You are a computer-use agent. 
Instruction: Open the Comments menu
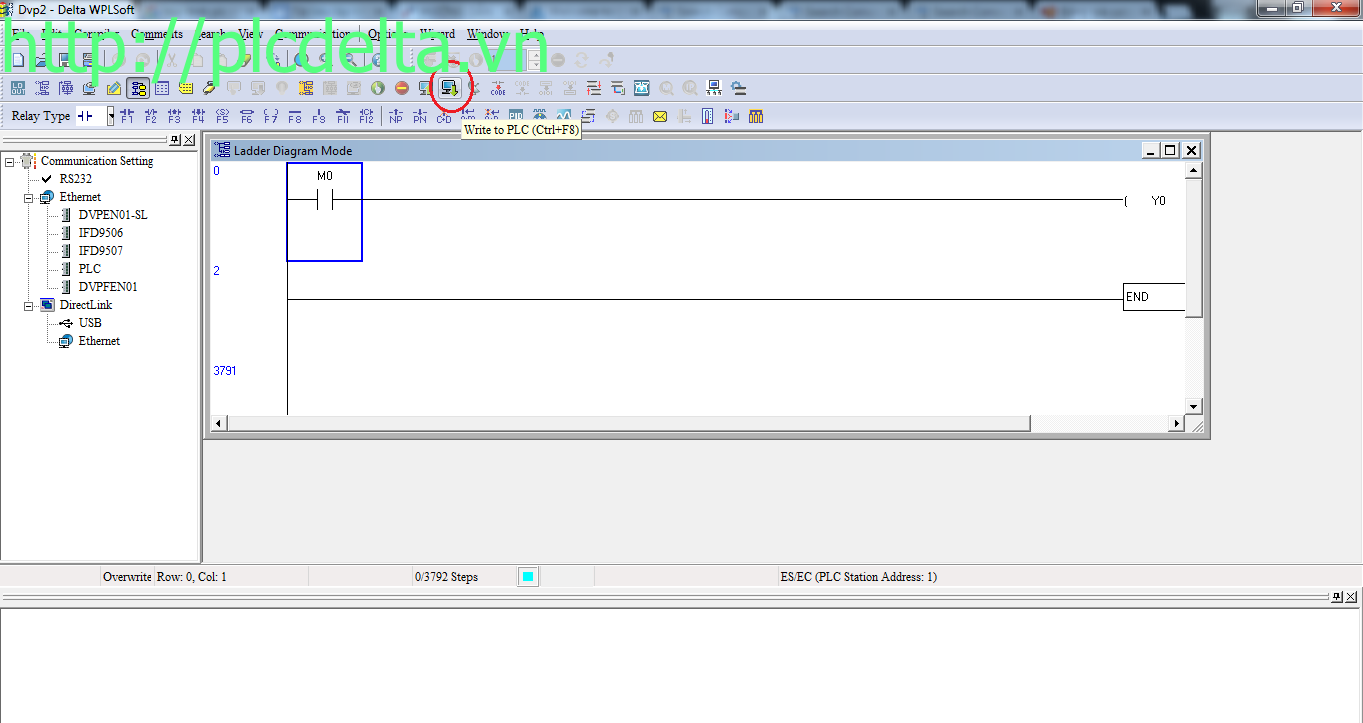point(157,34)
